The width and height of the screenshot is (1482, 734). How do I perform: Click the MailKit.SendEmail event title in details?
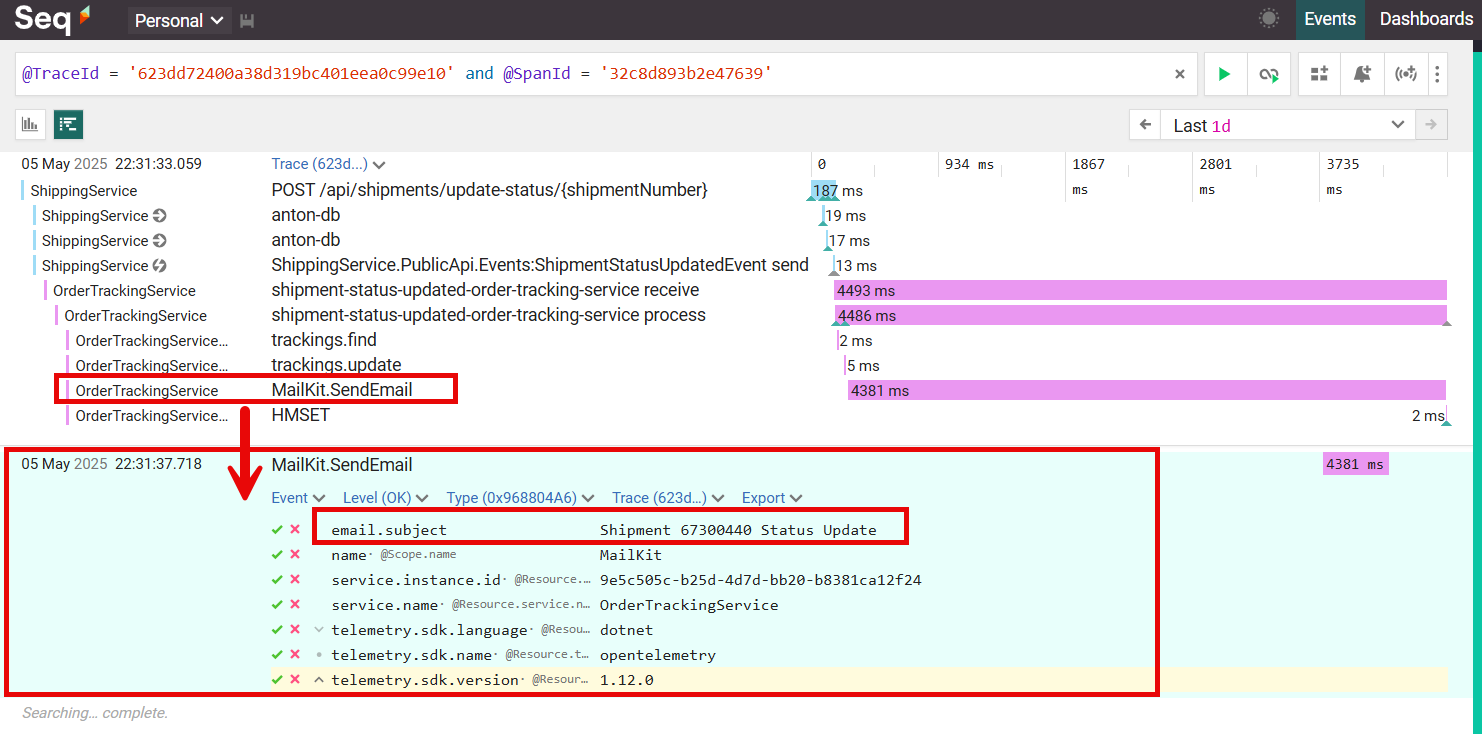pos(342,465)
